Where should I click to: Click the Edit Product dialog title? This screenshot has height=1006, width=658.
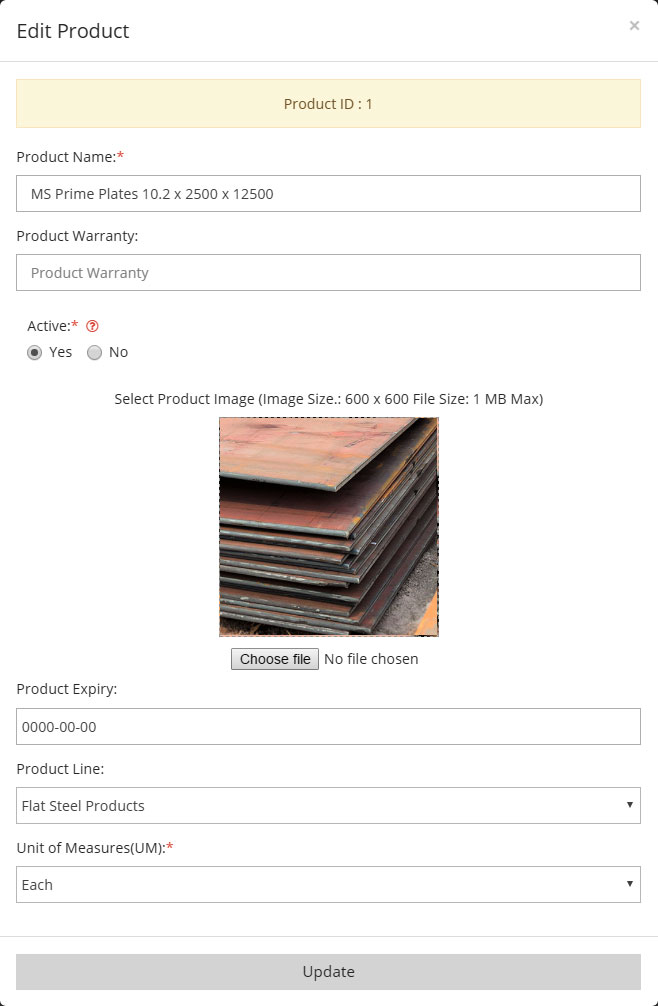pyautogui.click(x=73, y=31)
